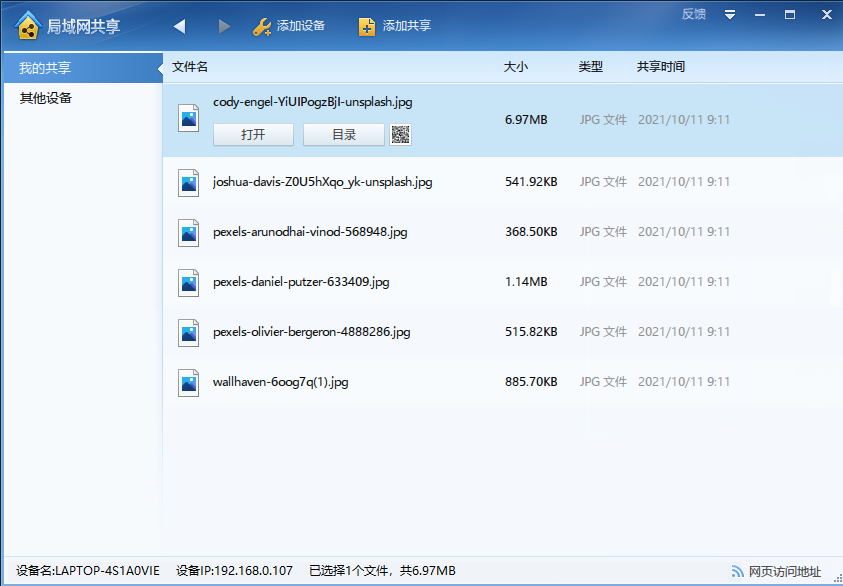Viewport: 843px width, 586px height.
Task: Click the 局域网共享 app logo icon
Action: (28, 25)
